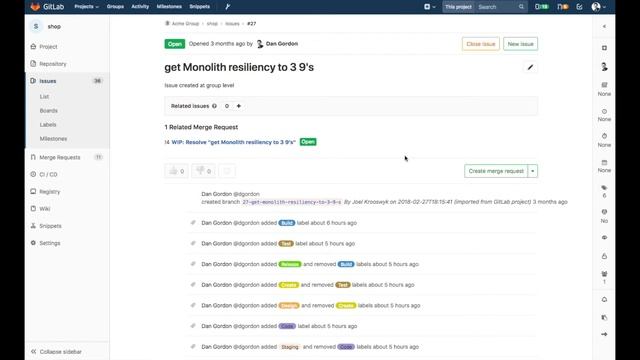Click the search magnifier icon
640x360 pixels.
[x=521, y=7]
